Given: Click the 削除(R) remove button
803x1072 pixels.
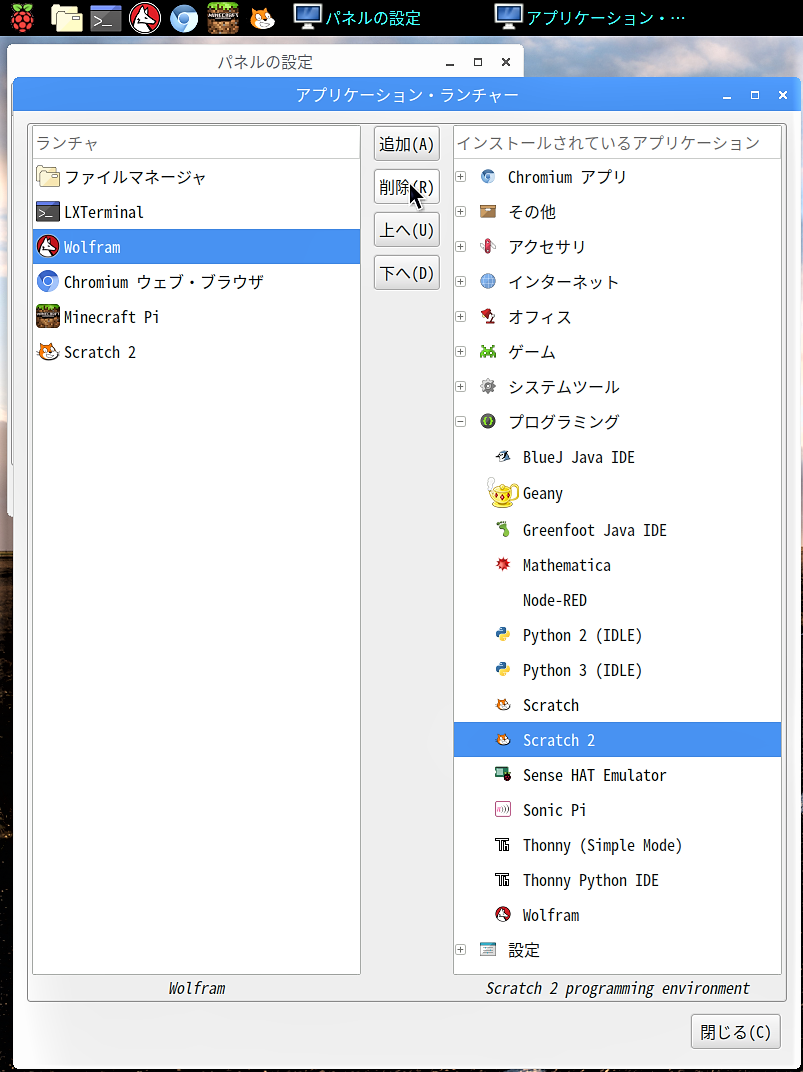Looking at the screenshot, I should pyautogui.click(x=407, y=187).
